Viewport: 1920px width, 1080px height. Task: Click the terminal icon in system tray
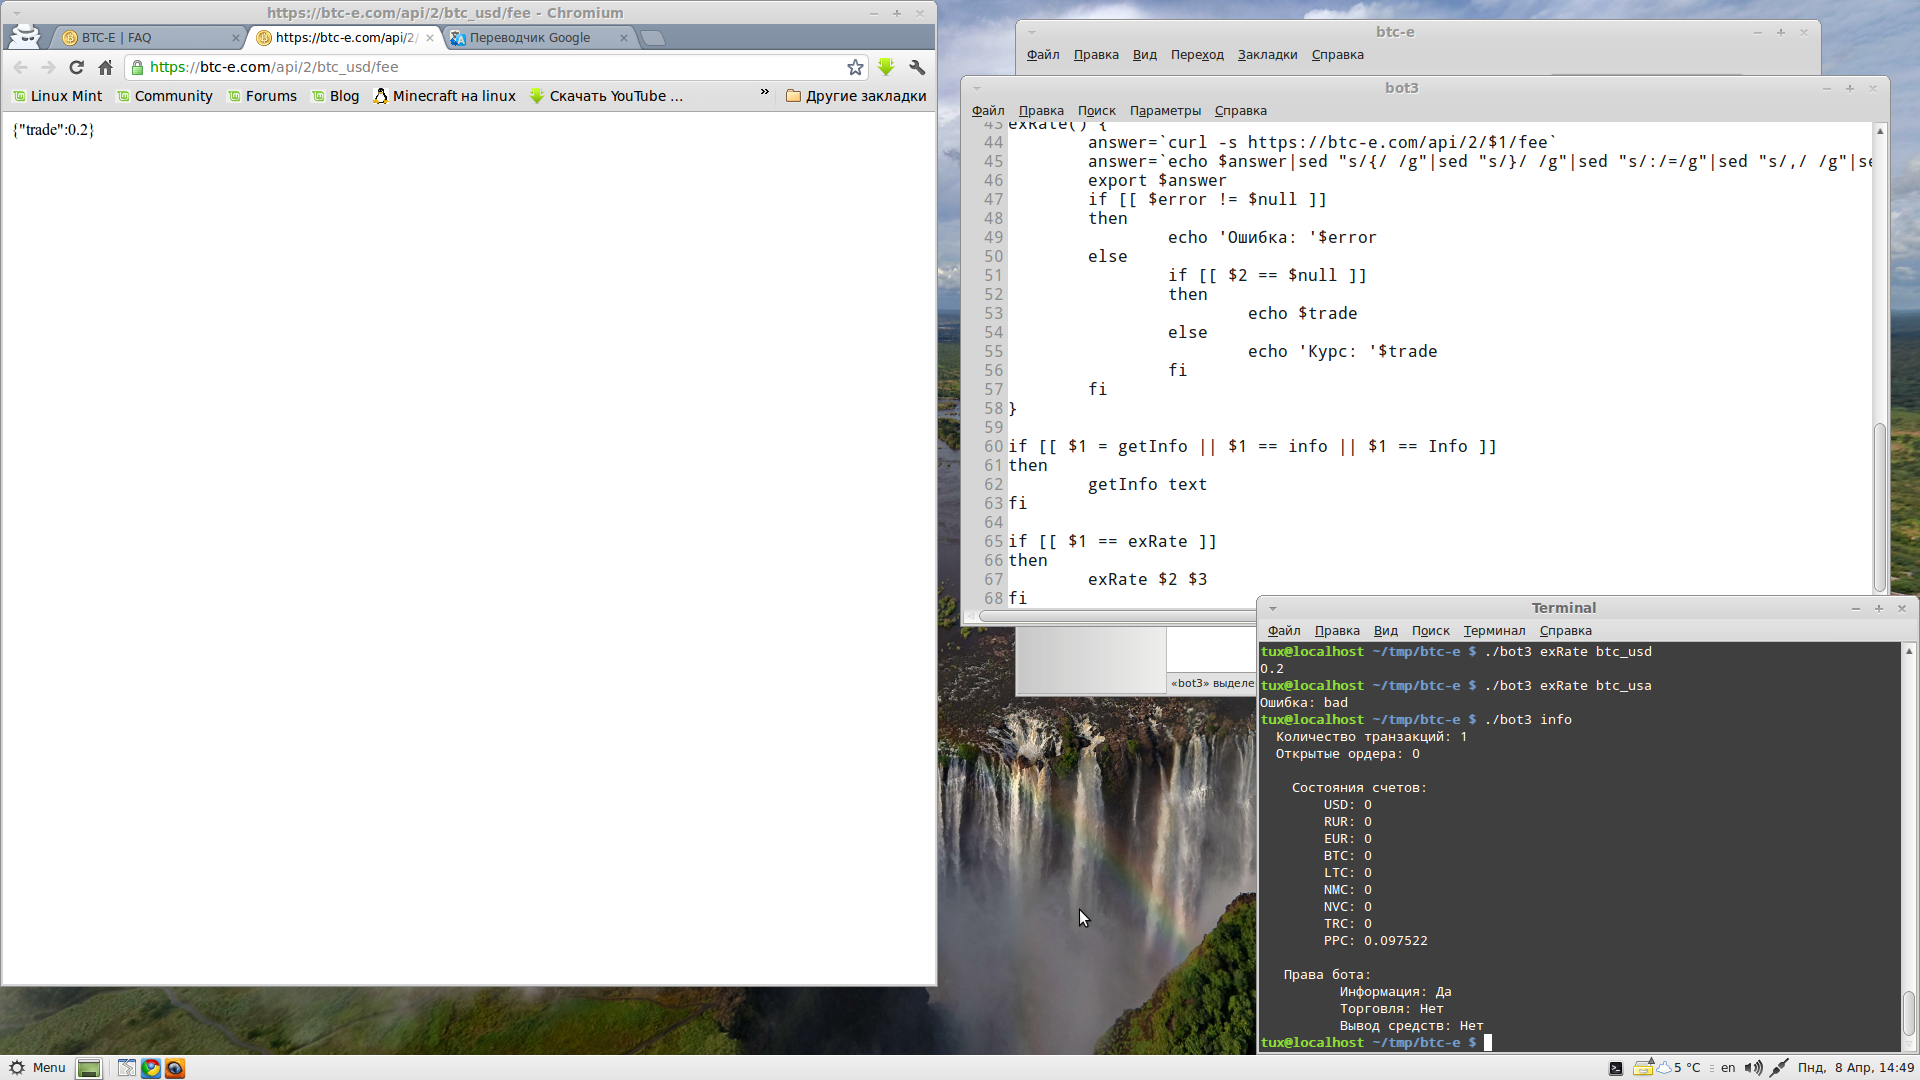coord(1615,1068)
